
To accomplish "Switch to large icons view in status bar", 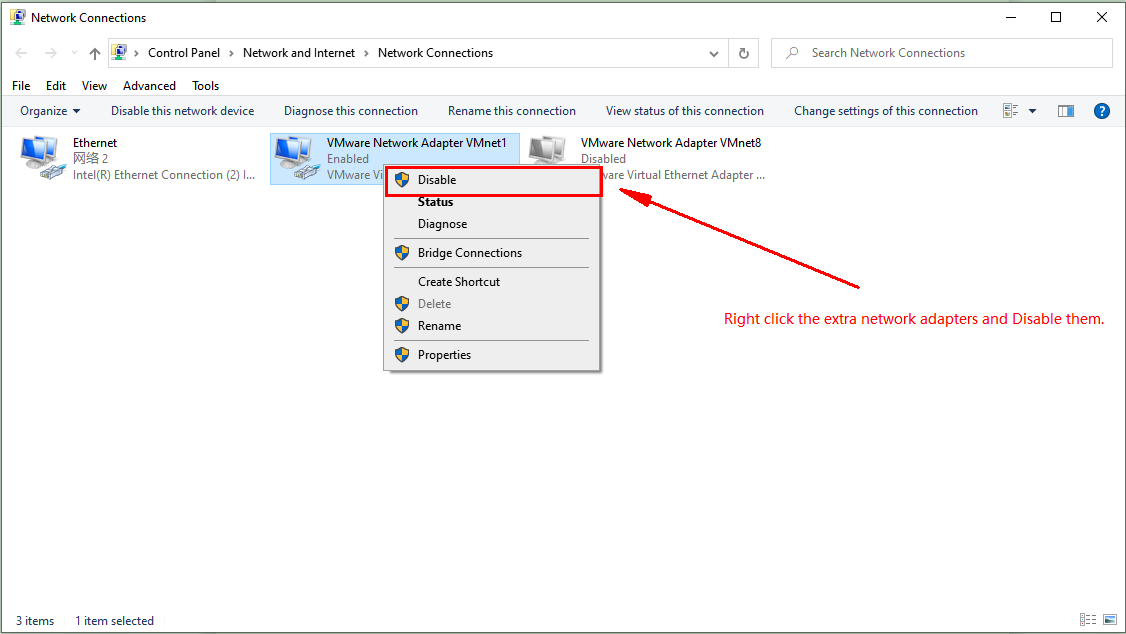I will pyautogui.click(x=1110, y=620).
